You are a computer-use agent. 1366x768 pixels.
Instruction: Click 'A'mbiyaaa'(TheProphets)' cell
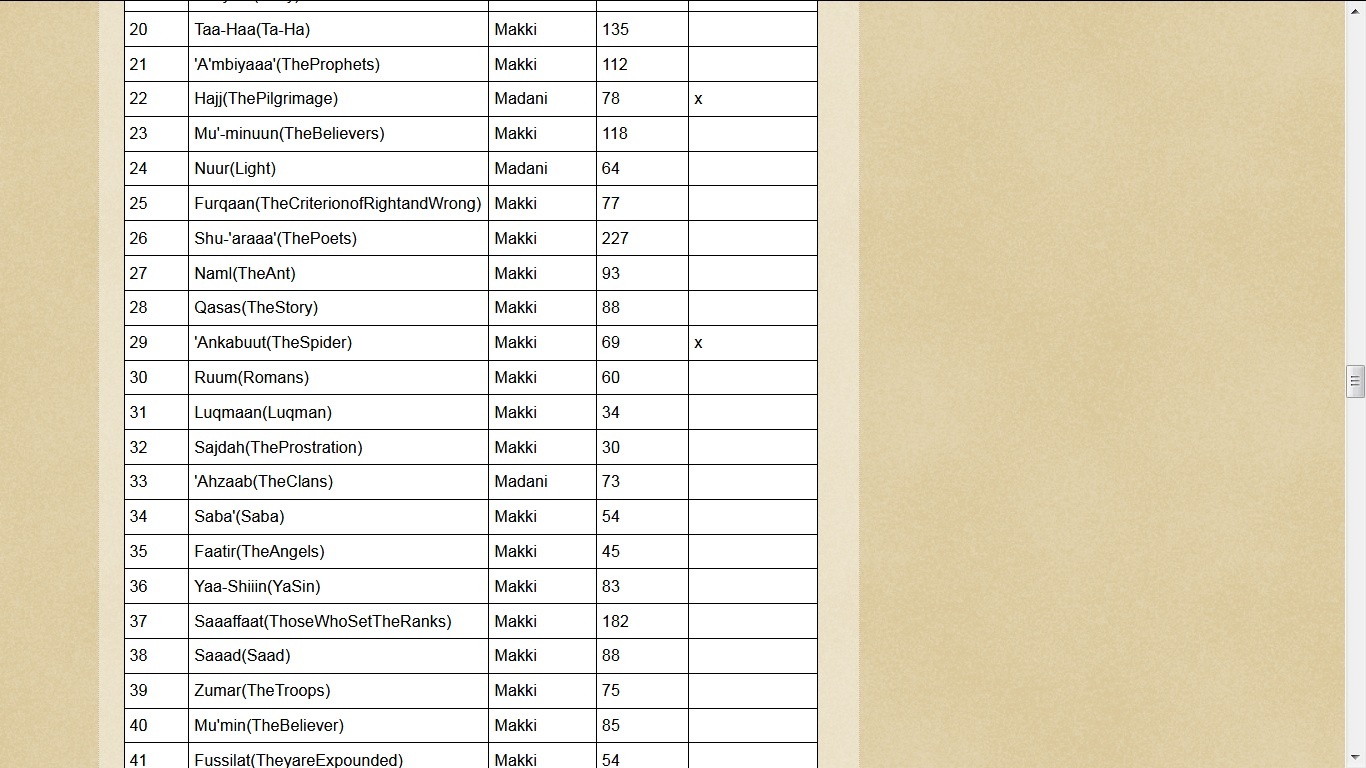(338, 64)
